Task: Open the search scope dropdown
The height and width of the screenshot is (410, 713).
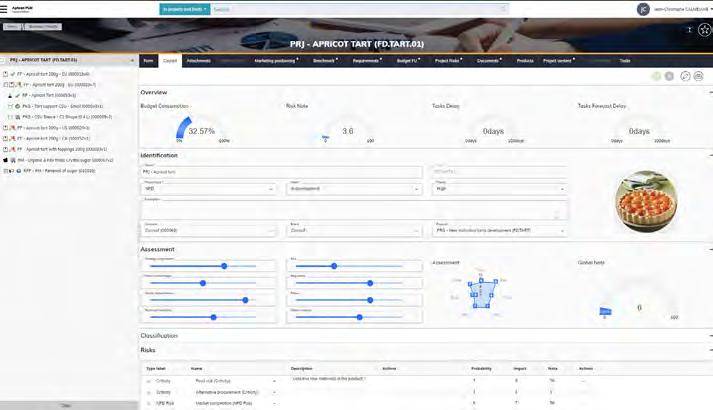Action: 185,9
